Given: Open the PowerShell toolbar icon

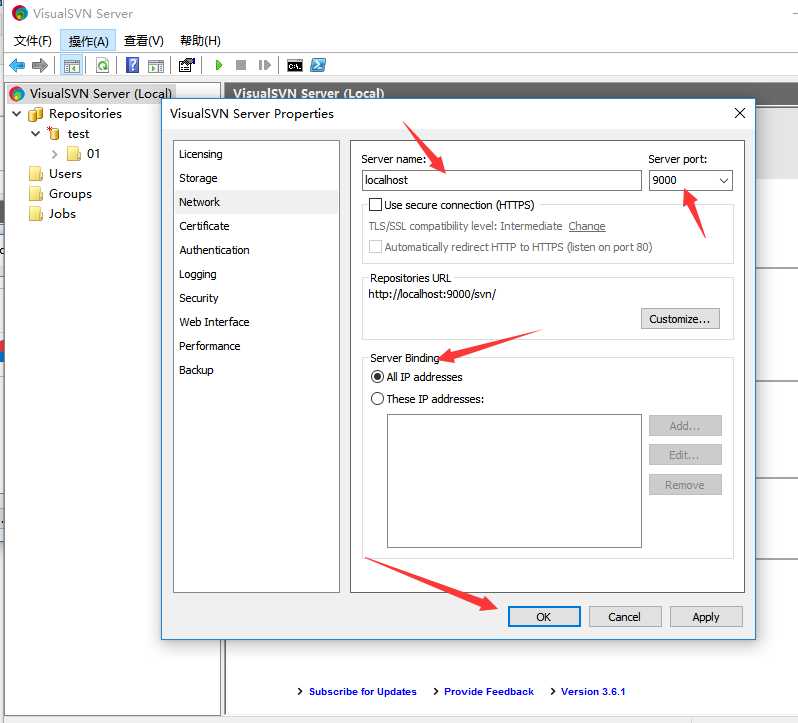Looking at the screenshot, I should (318, 65).
